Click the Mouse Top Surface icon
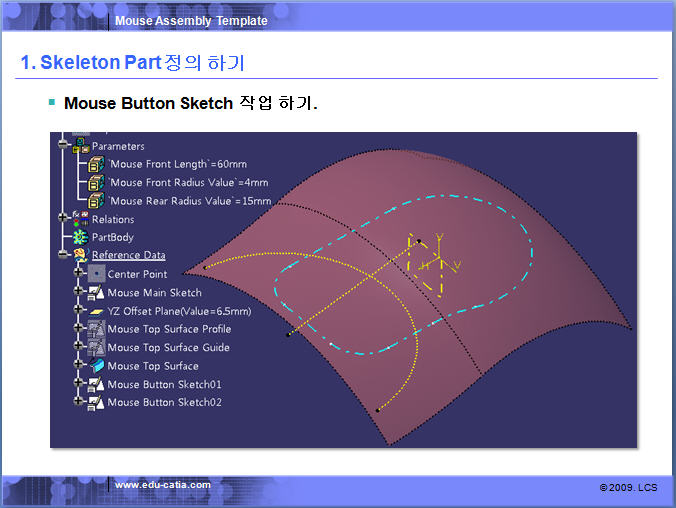Image resolution: width=676 pixels, height=508 pixels. (x=96, y=366)
